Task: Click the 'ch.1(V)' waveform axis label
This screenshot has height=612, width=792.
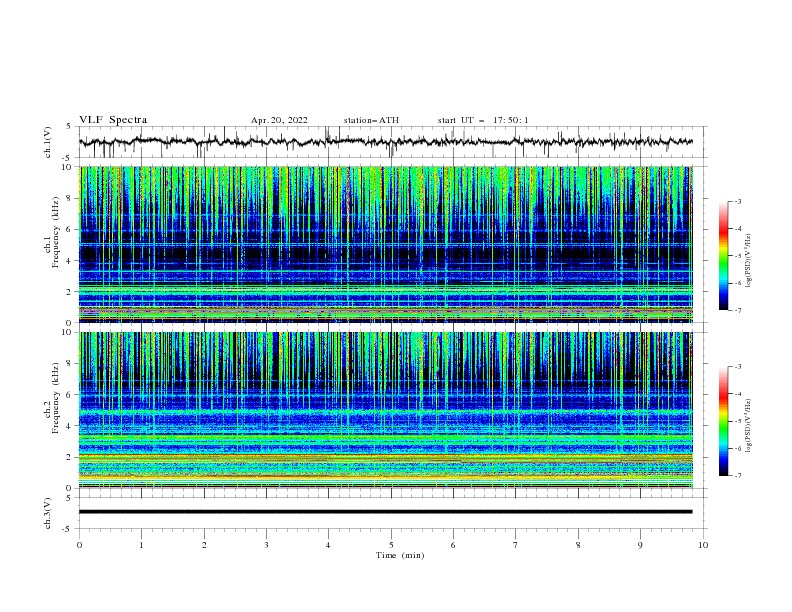Action: [x=48, y=142]
